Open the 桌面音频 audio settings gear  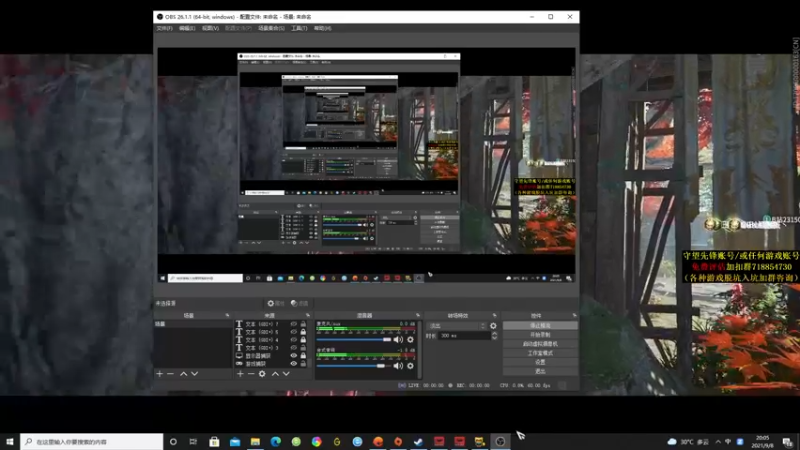[410, 366]
